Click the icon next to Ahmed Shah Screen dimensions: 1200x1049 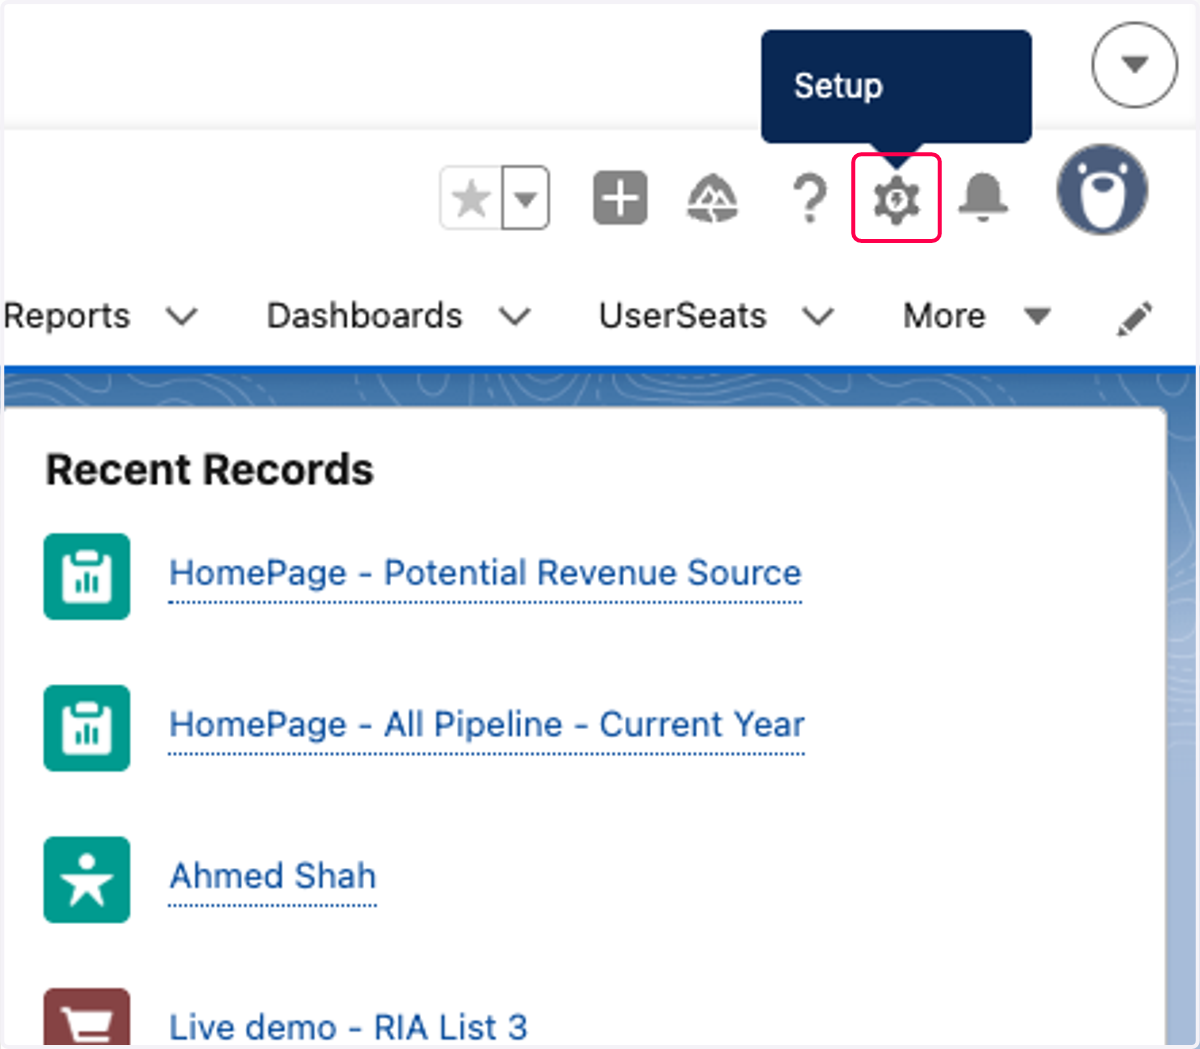tap(87, 879)
